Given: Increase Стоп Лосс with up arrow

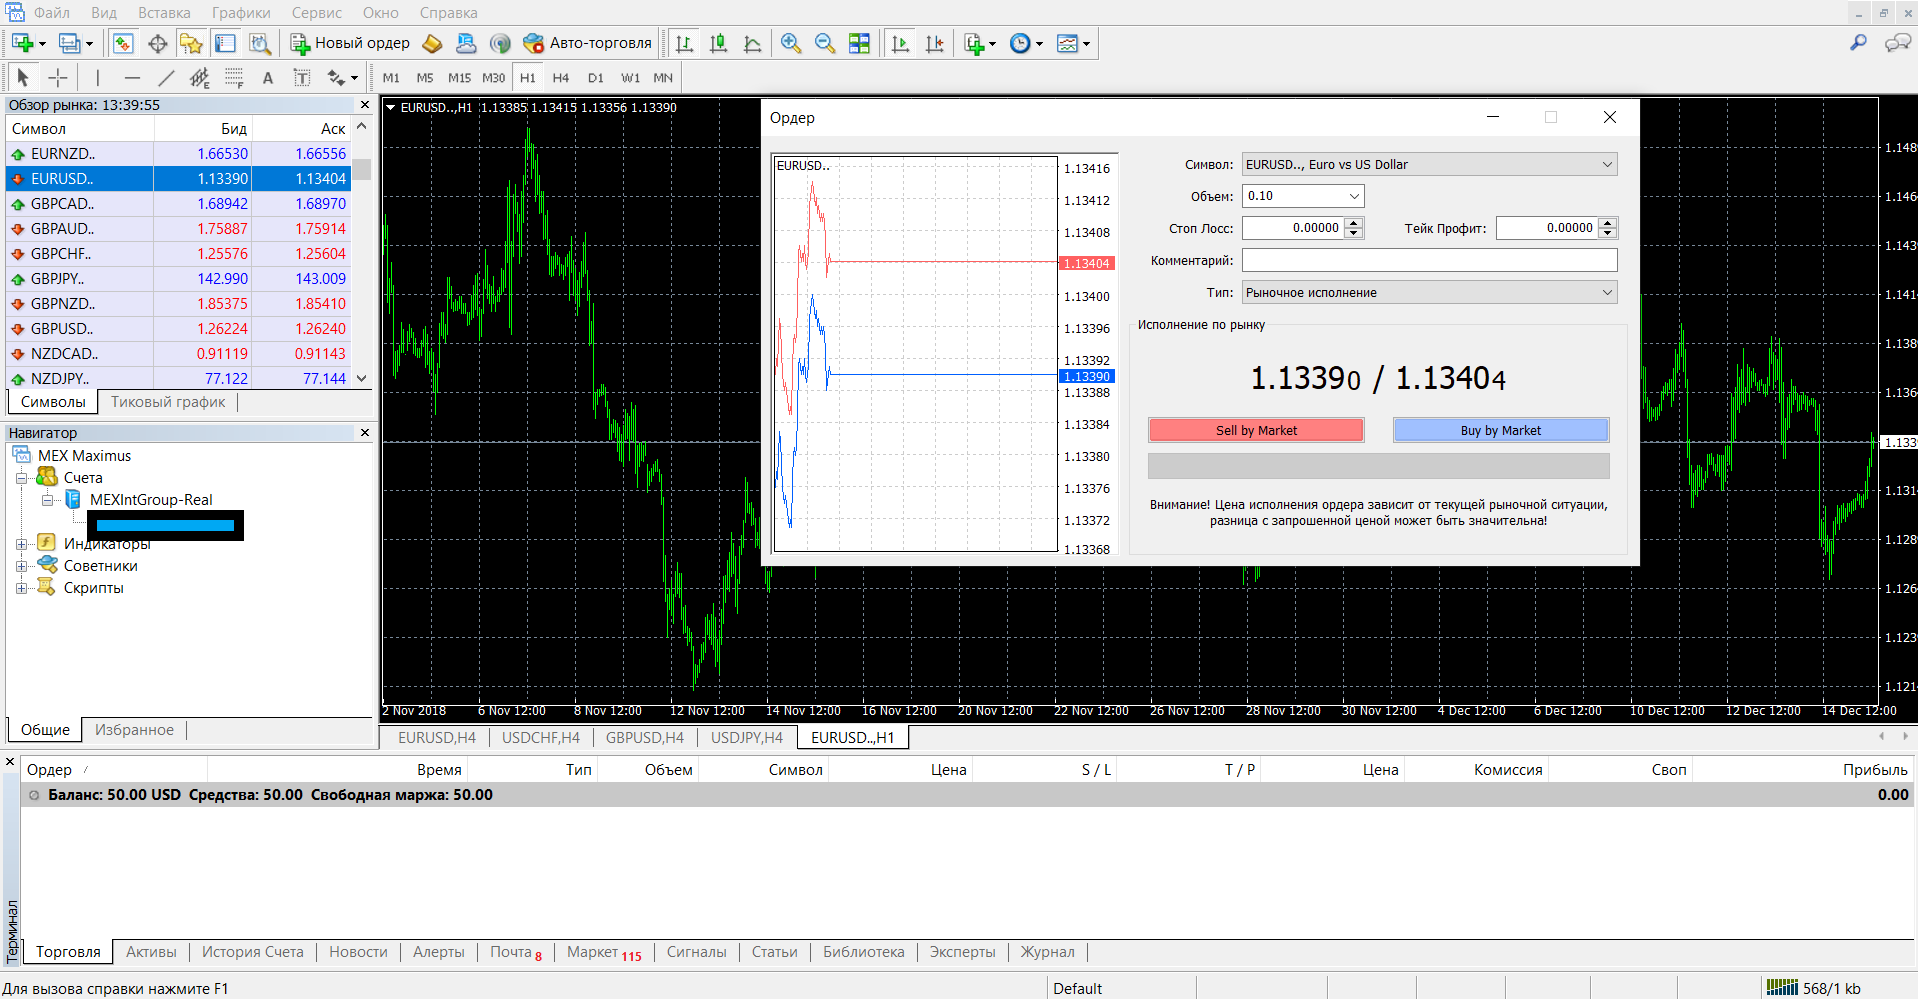Looking at the screenshot, I should [x=1353, y=223].
